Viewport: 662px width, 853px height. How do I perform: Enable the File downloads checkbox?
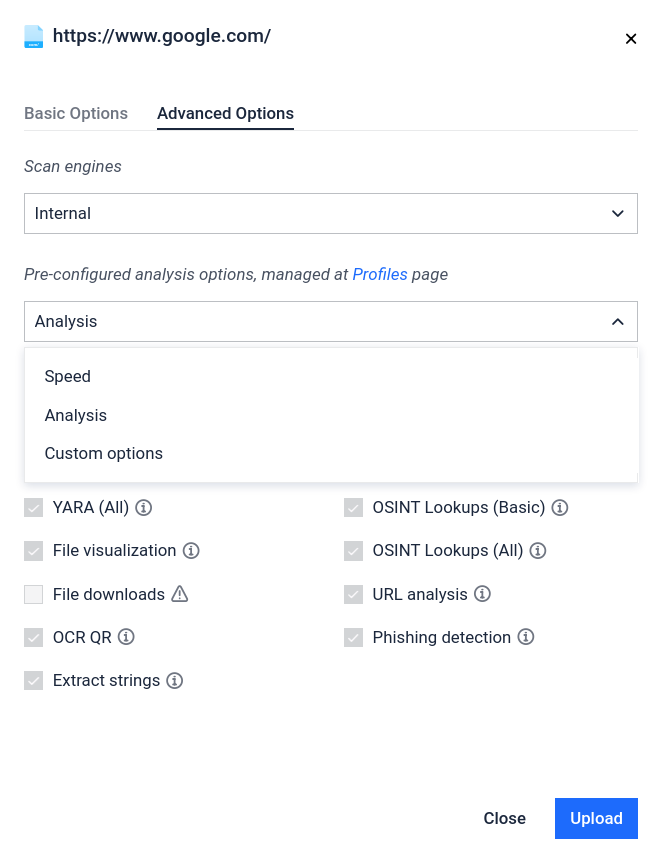point(34,594)
